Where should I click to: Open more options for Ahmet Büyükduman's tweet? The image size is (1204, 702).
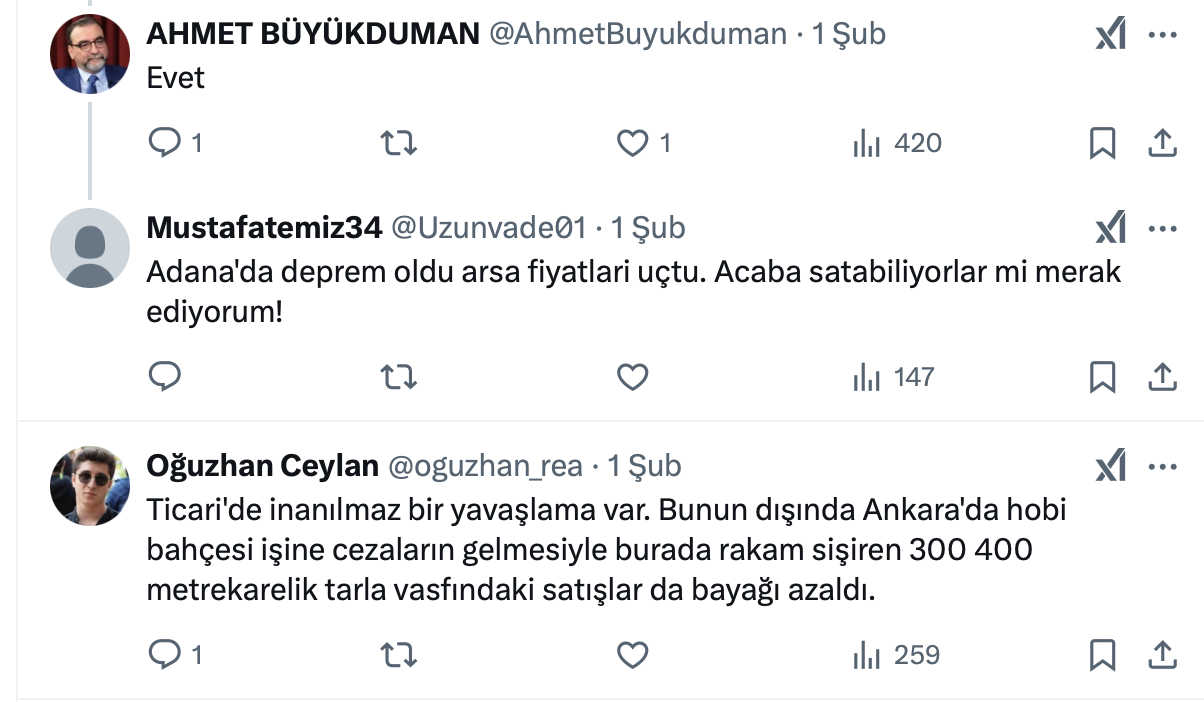pos(1161,35)
